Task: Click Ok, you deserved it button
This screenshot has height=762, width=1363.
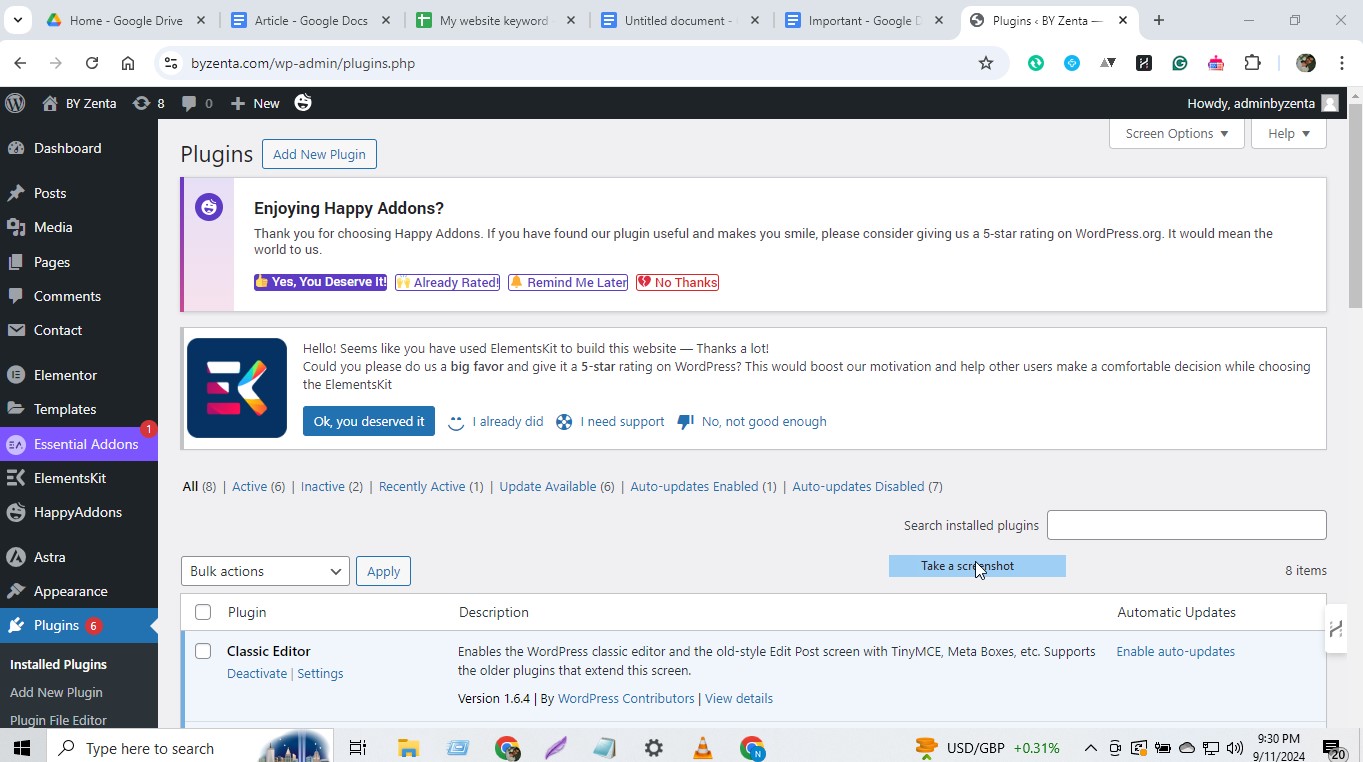Action: (x=369, y=421)
